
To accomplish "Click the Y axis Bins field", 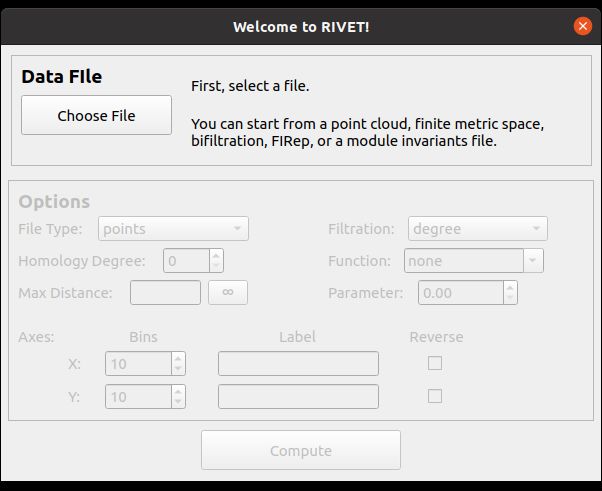I will [x=138, y=397].
